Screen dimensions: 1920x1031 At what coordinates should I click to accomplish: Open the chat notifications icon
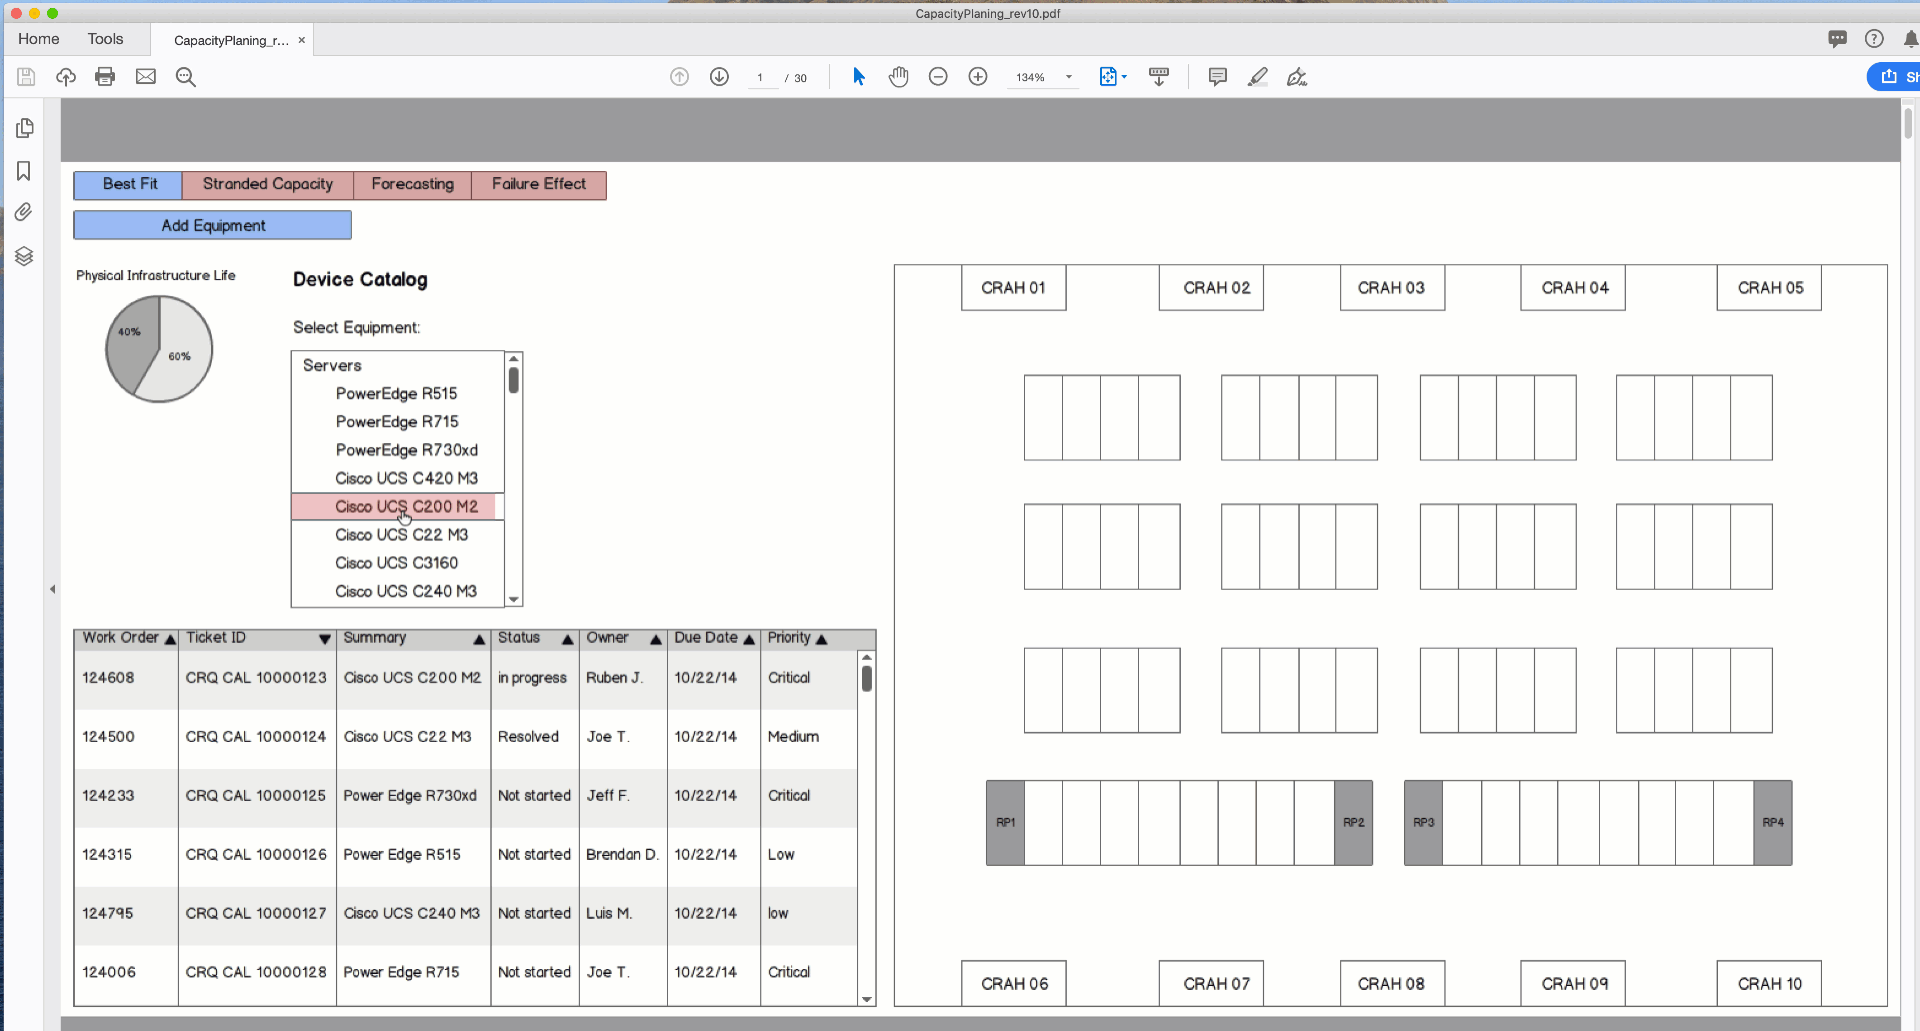coord(1837,39)
